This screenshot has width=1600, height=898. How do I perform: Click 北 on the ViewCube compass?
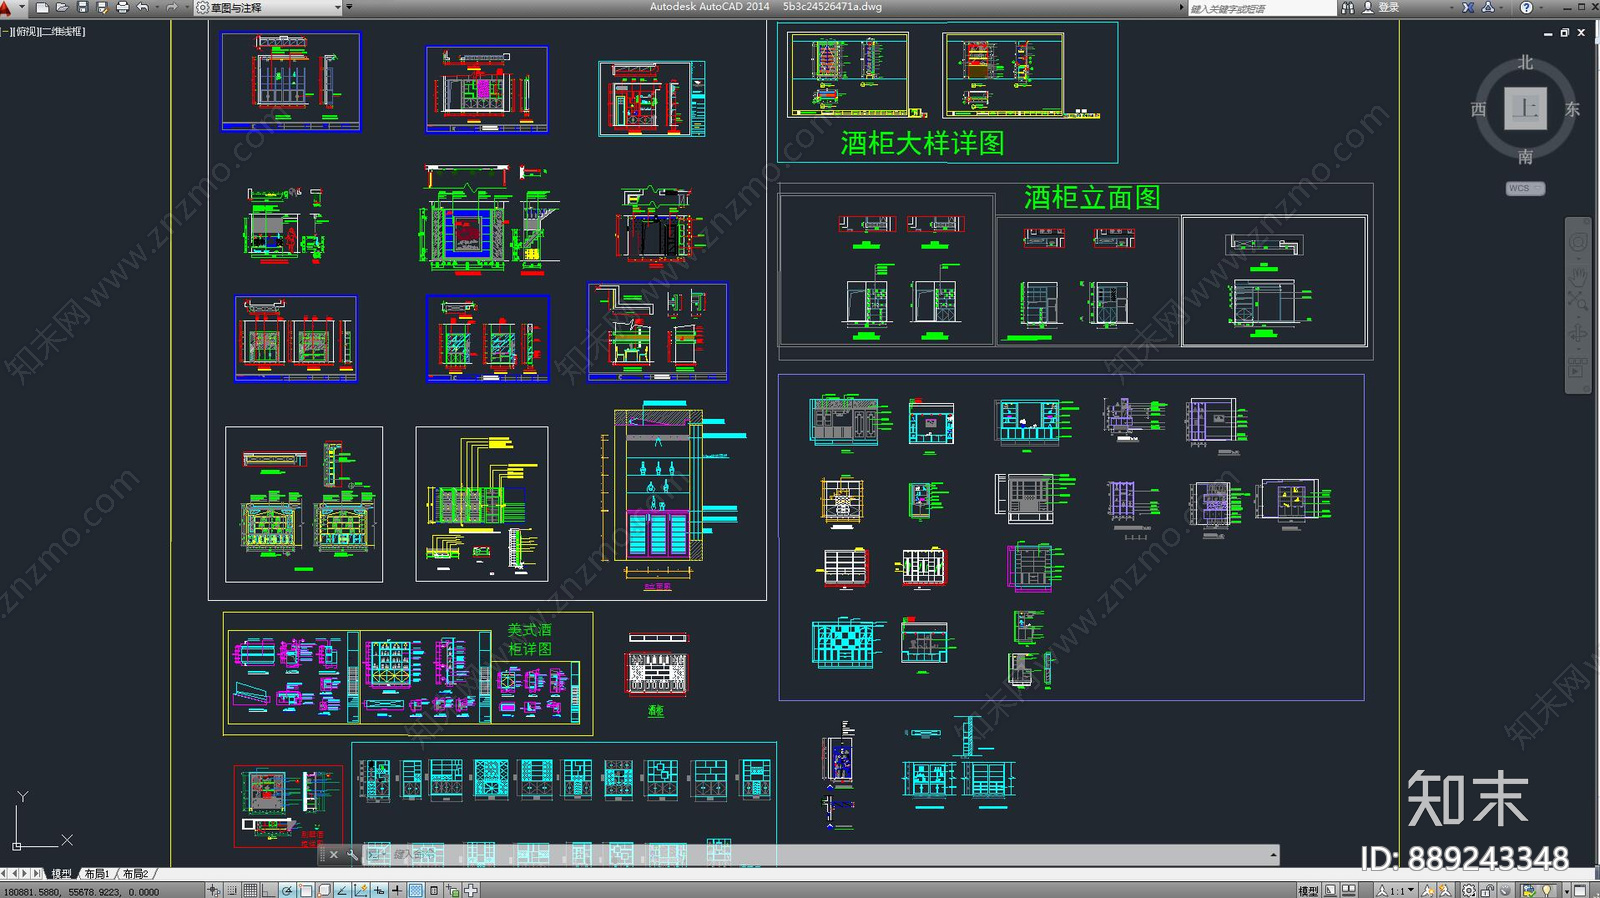(1525, 62)
